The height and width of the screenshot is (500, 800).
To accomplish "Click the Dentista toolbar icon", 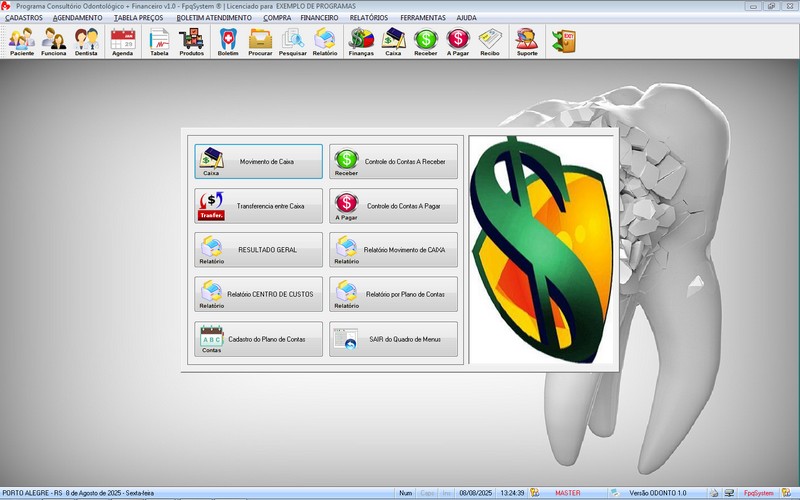I will pos(86,41).
